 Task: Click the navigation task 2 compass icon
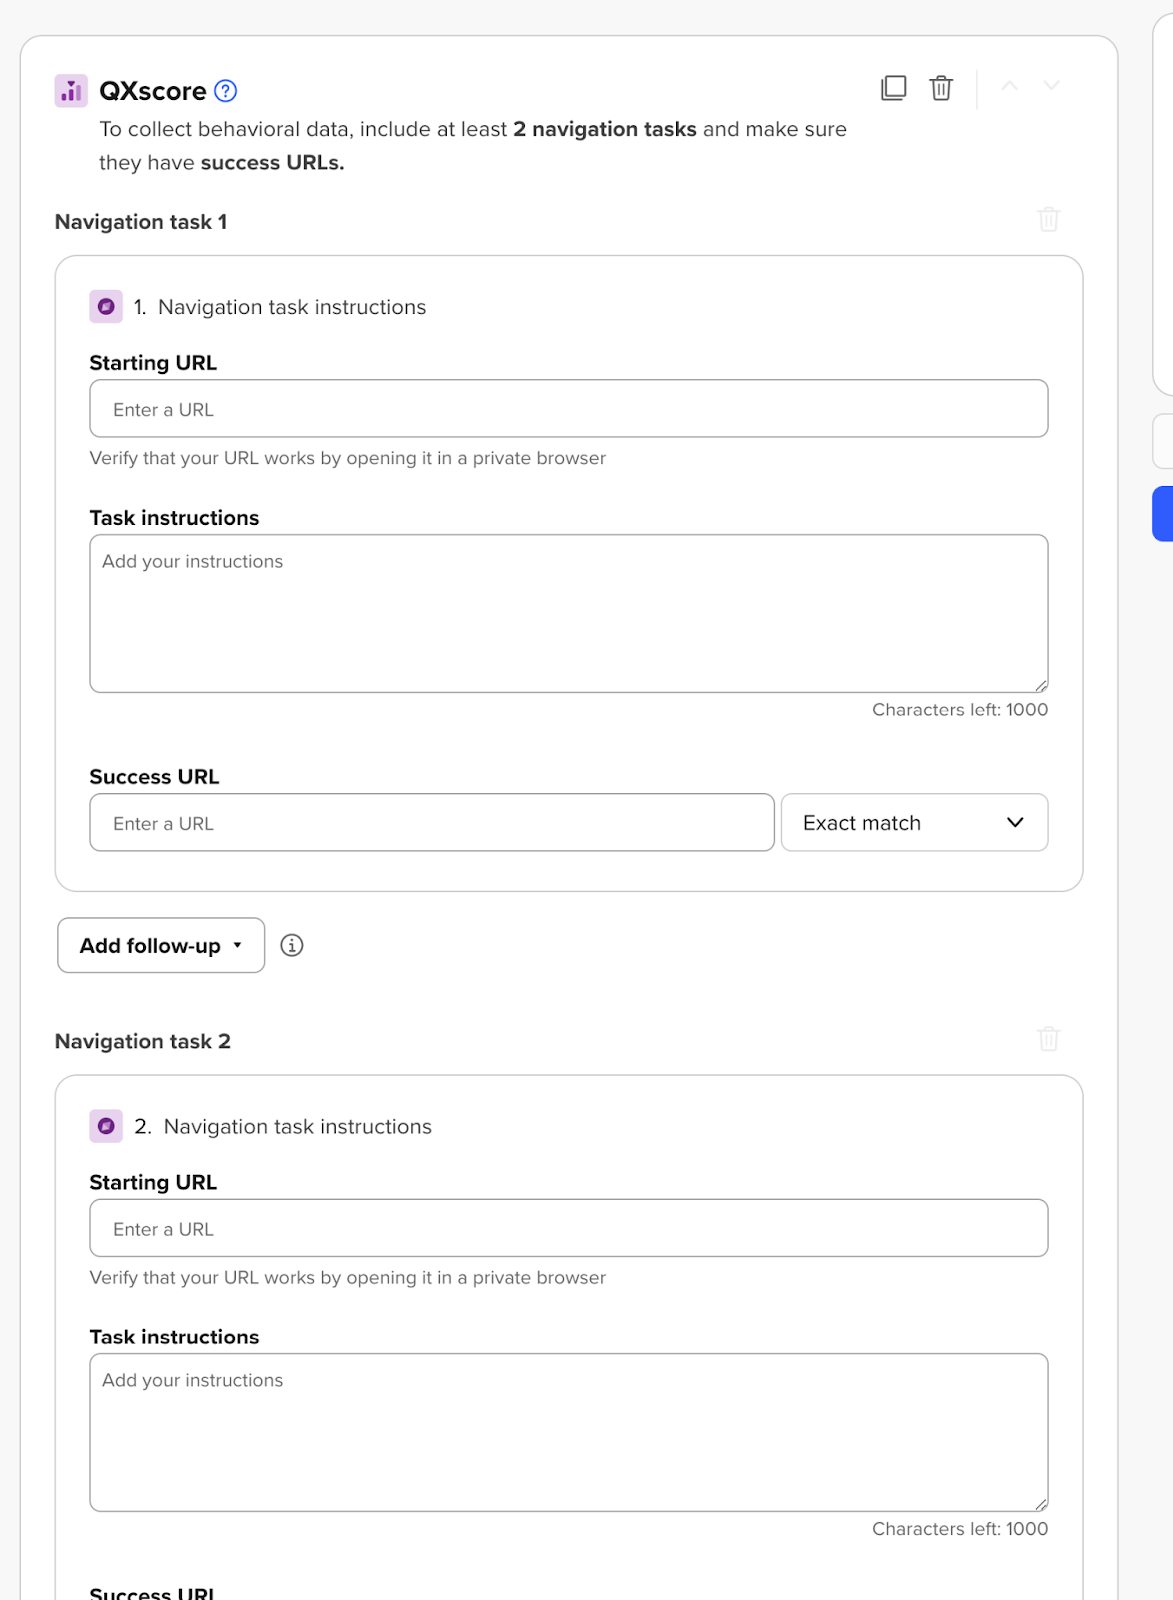pos(106,1126)
